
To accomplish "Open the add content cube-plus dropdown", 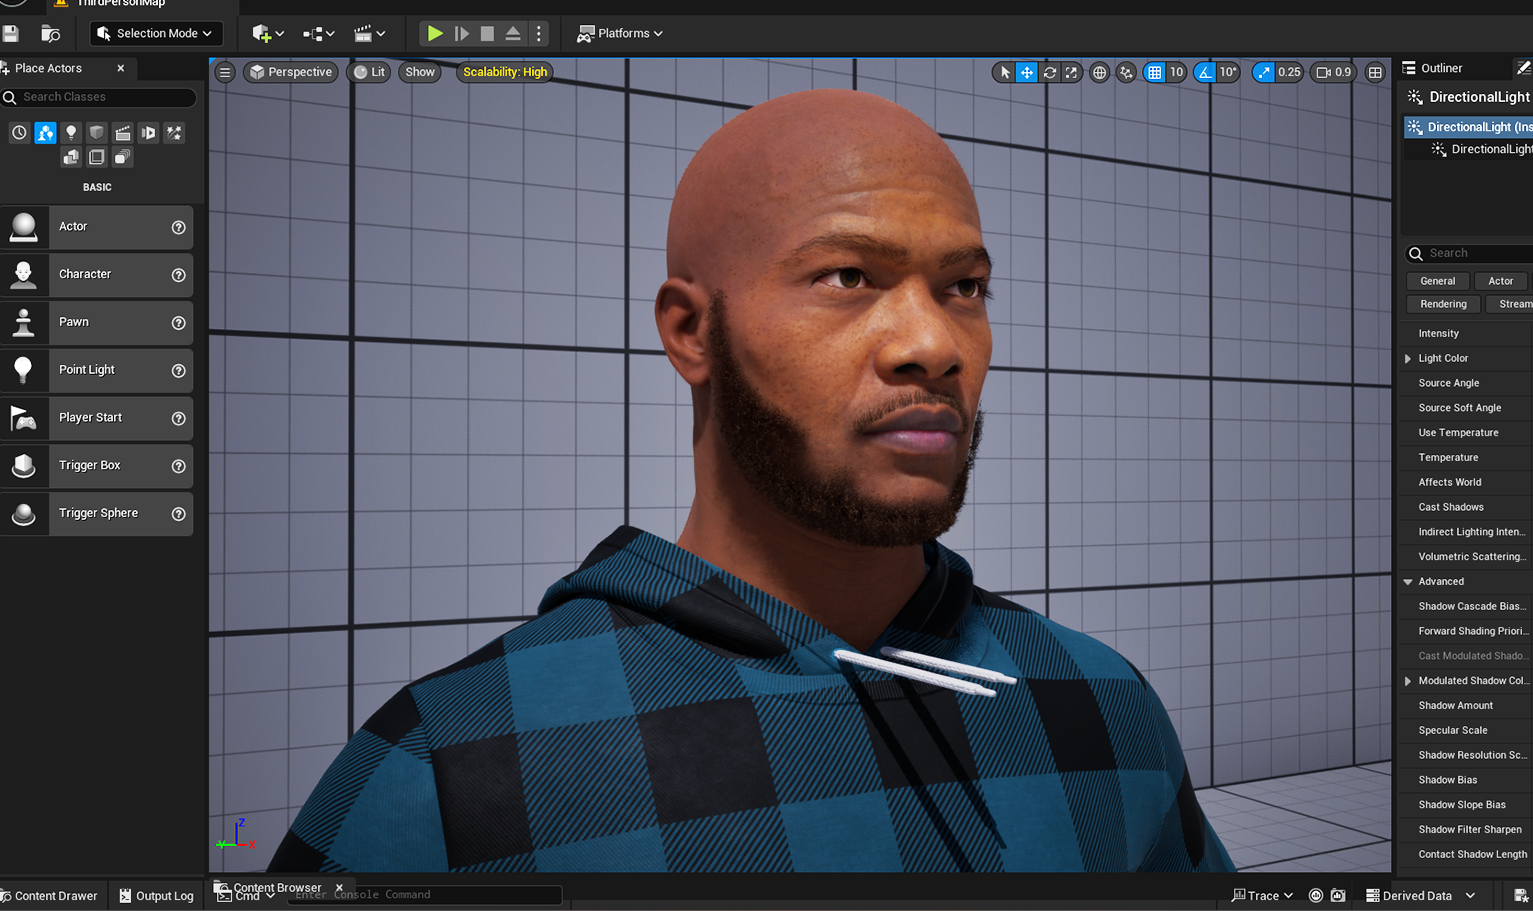I will tap(268, 33).
